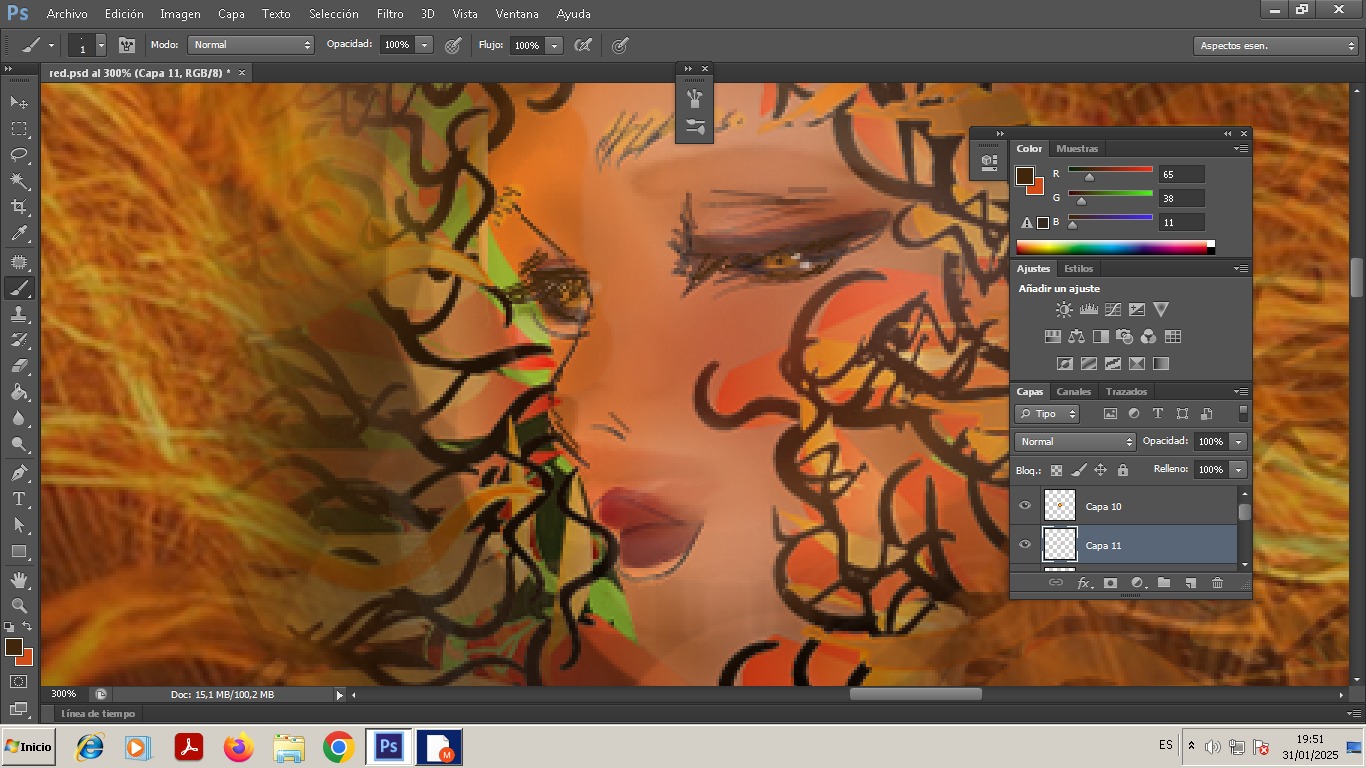Open the layer blend mode dropdown
The height and width of the screenshot is (768, 1366).
click(x=1075, y=441)
